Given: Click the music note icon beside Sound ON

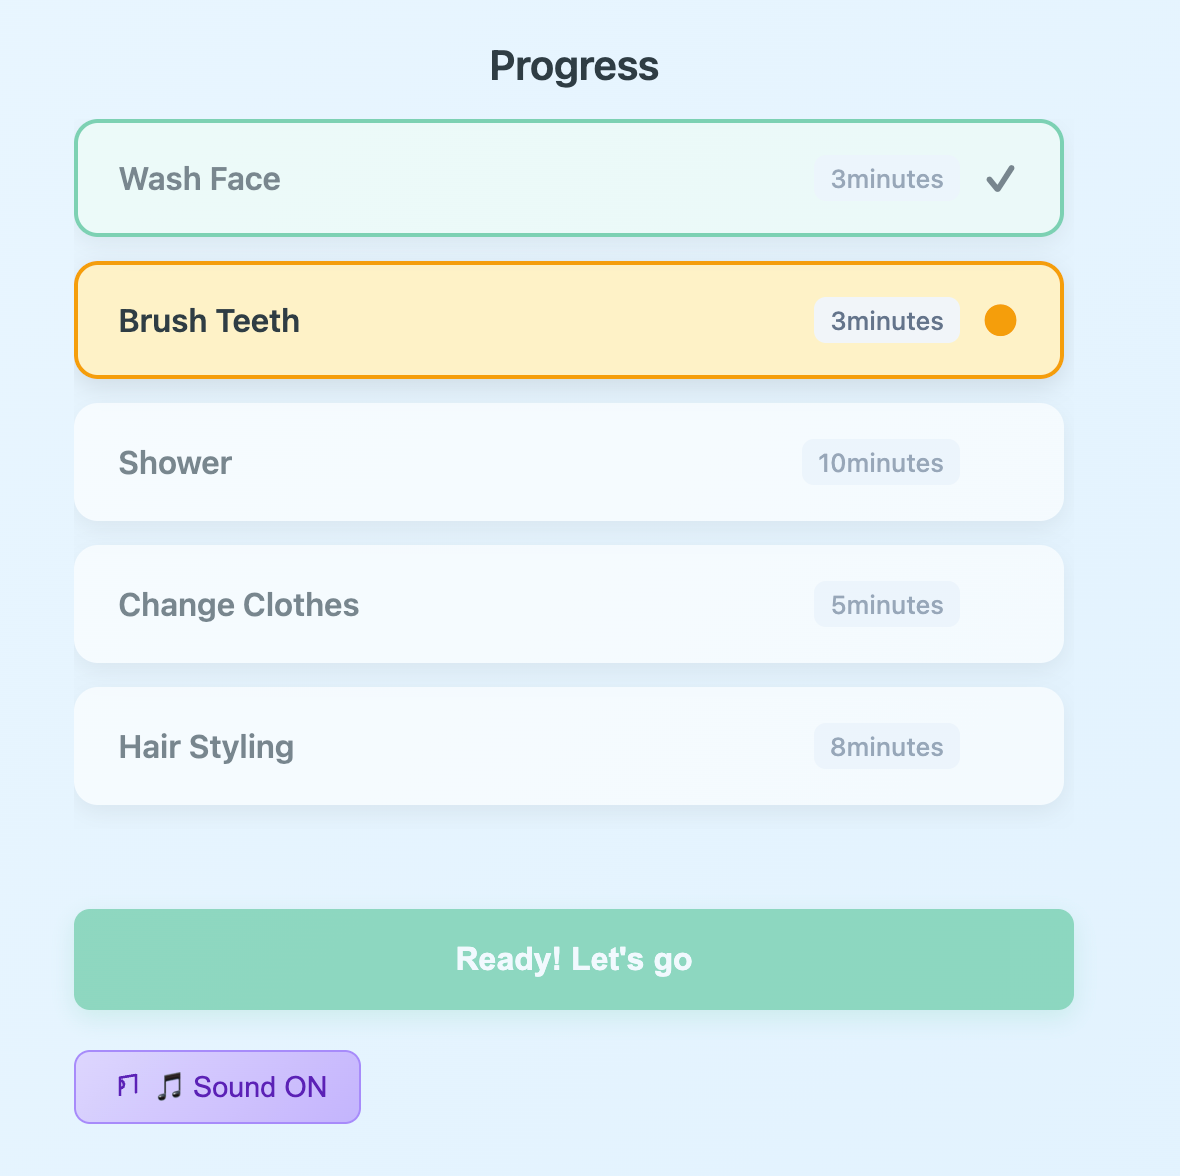Looking at the screenshot, I should coord(169,1087).
